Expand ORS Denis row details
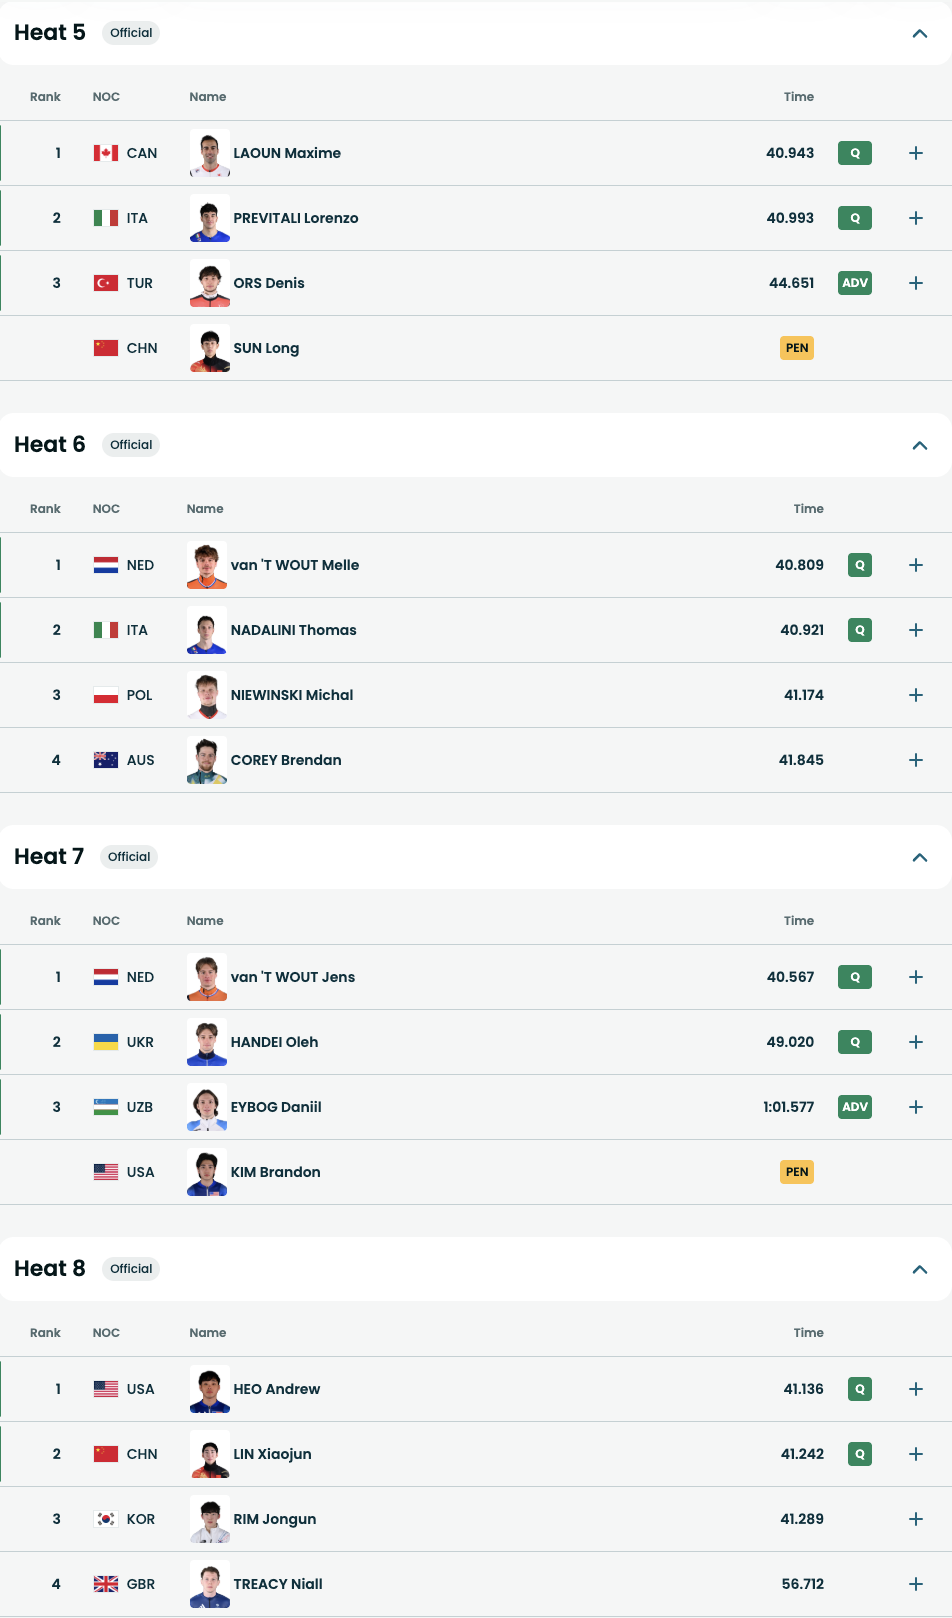 click(915, 283)
